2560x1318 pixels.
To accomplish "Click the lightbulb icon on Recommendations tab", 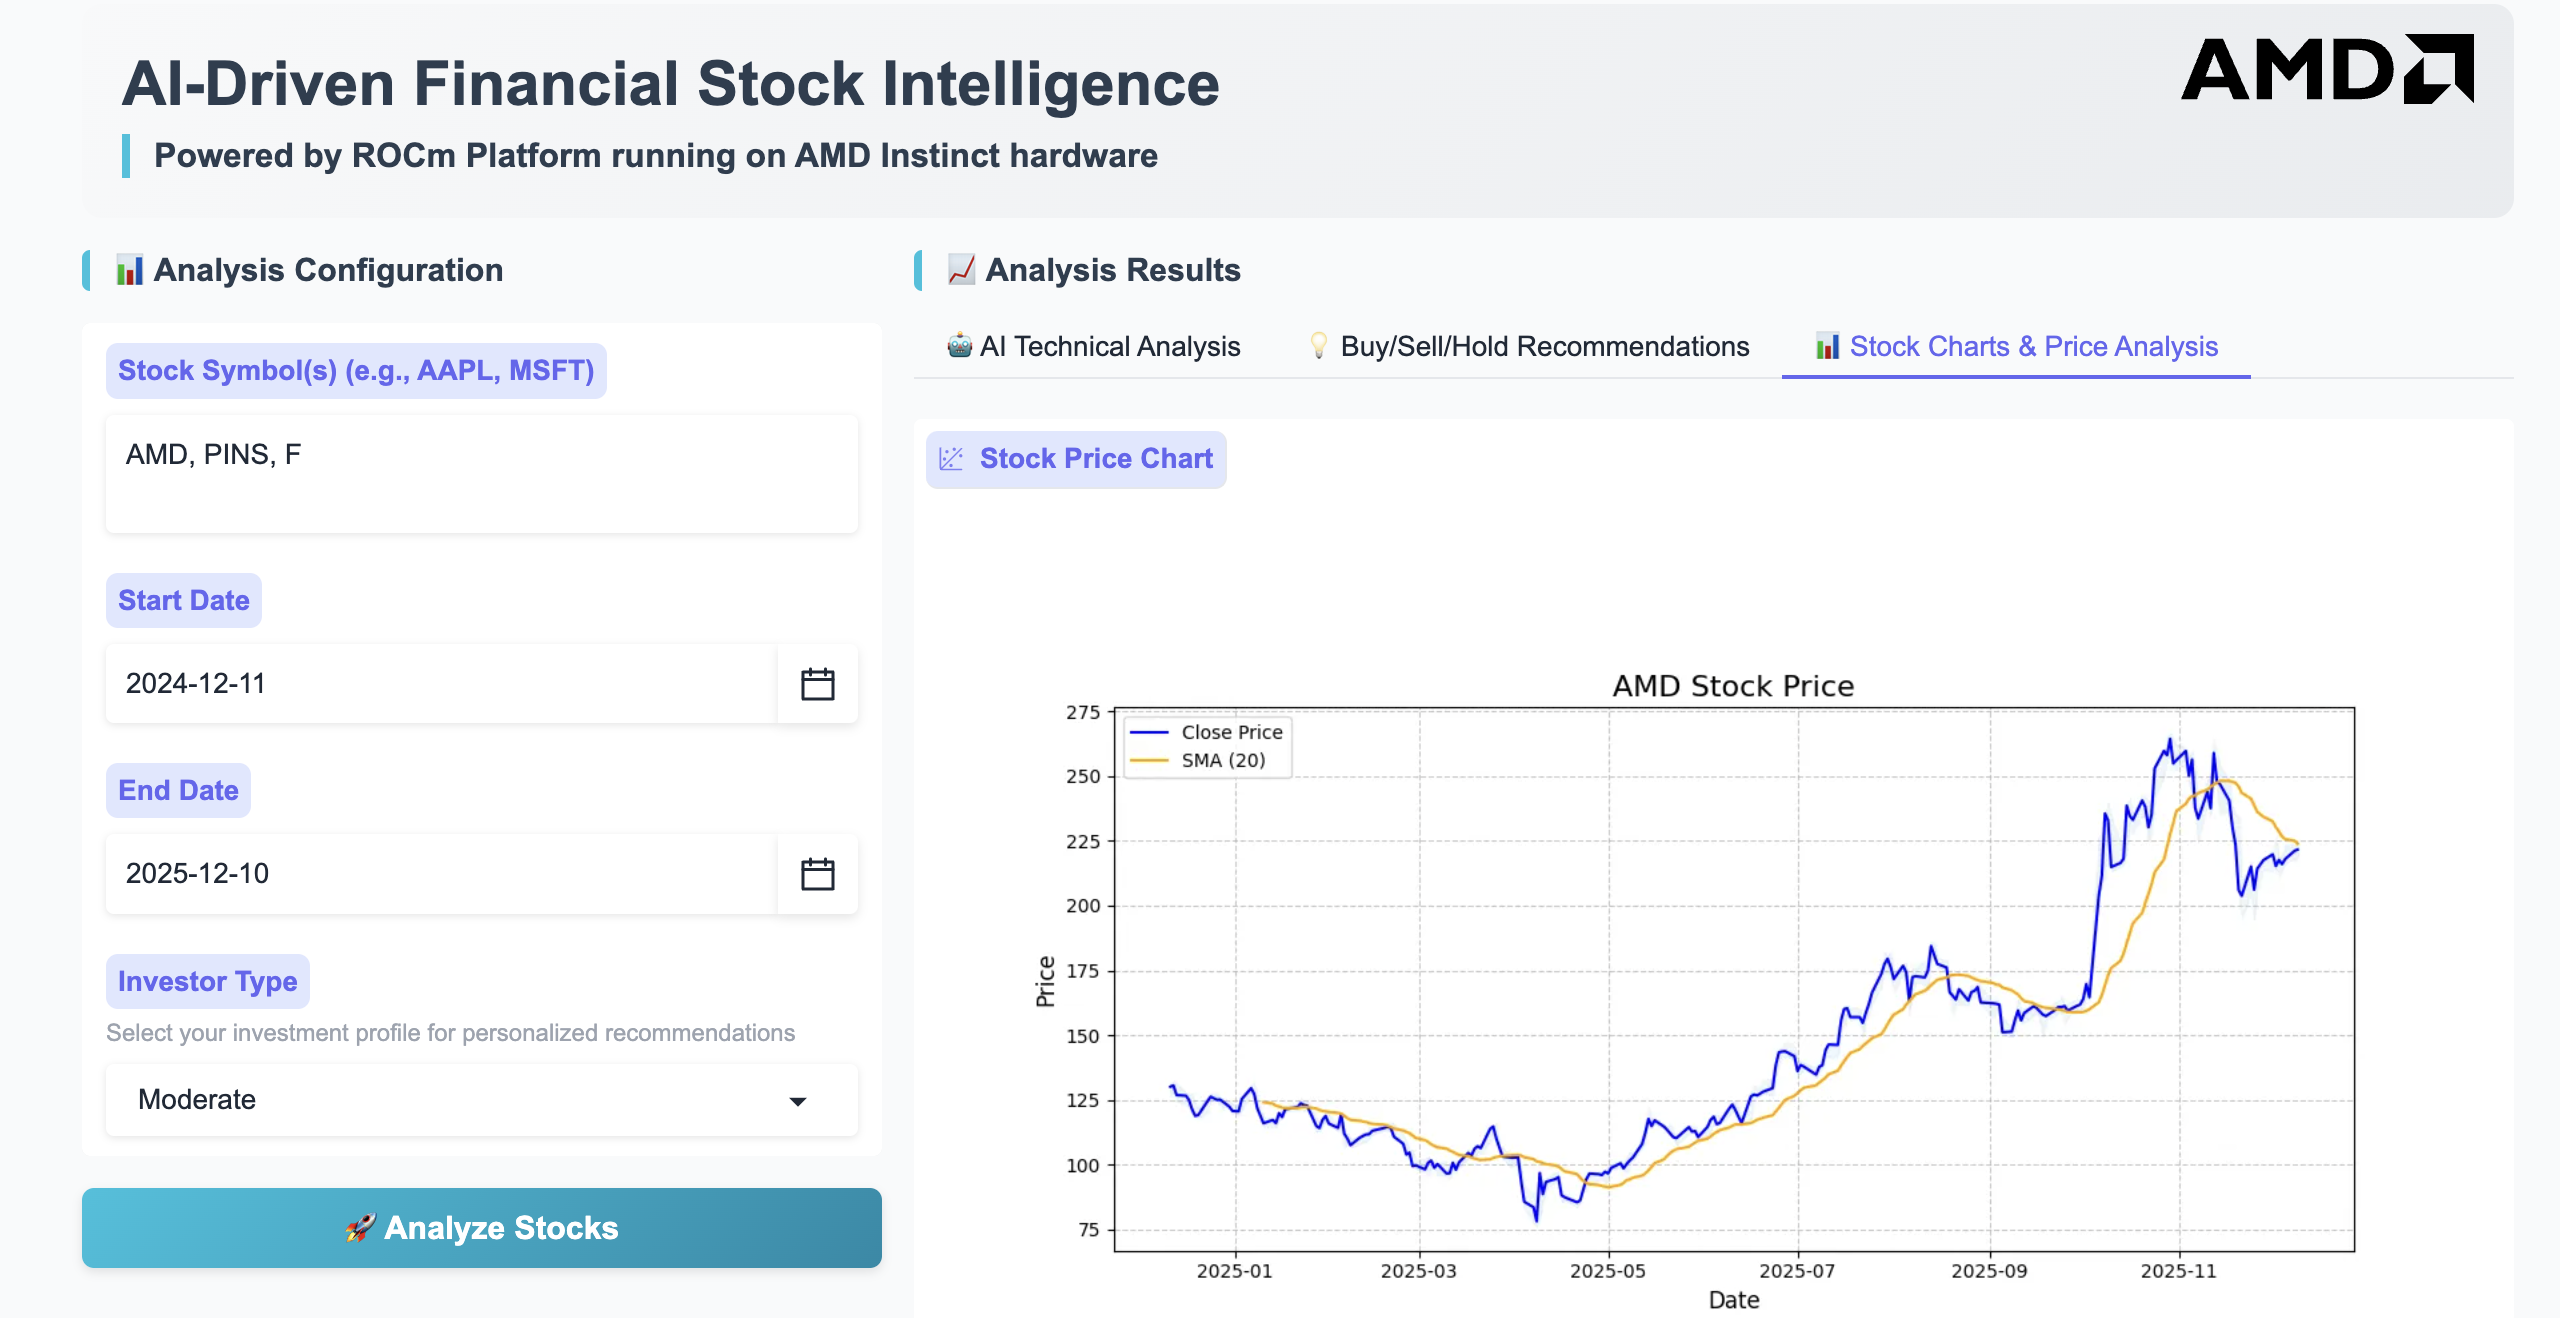I will (1318, 346).
